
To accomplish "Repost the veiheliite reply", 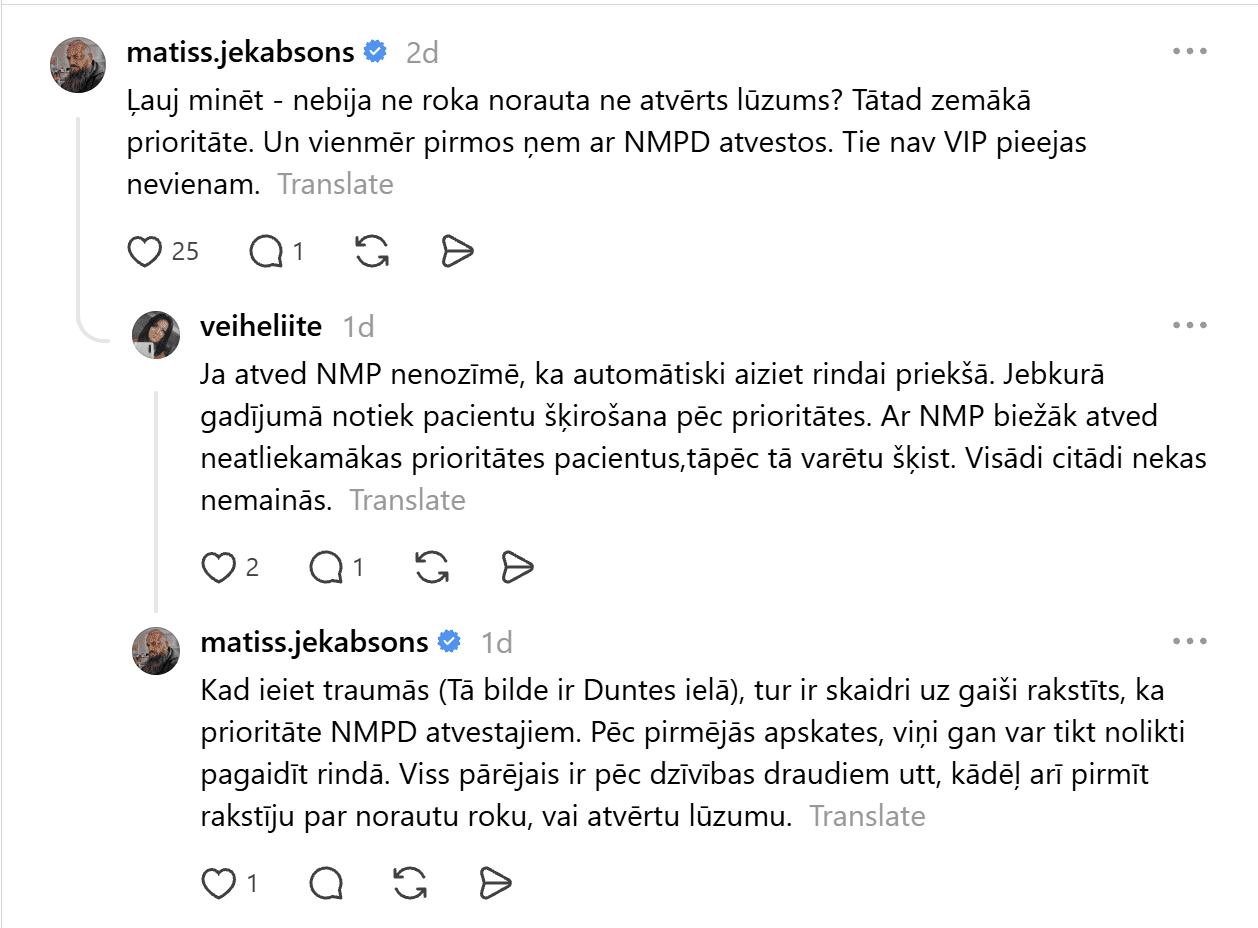I will point(432,568).
